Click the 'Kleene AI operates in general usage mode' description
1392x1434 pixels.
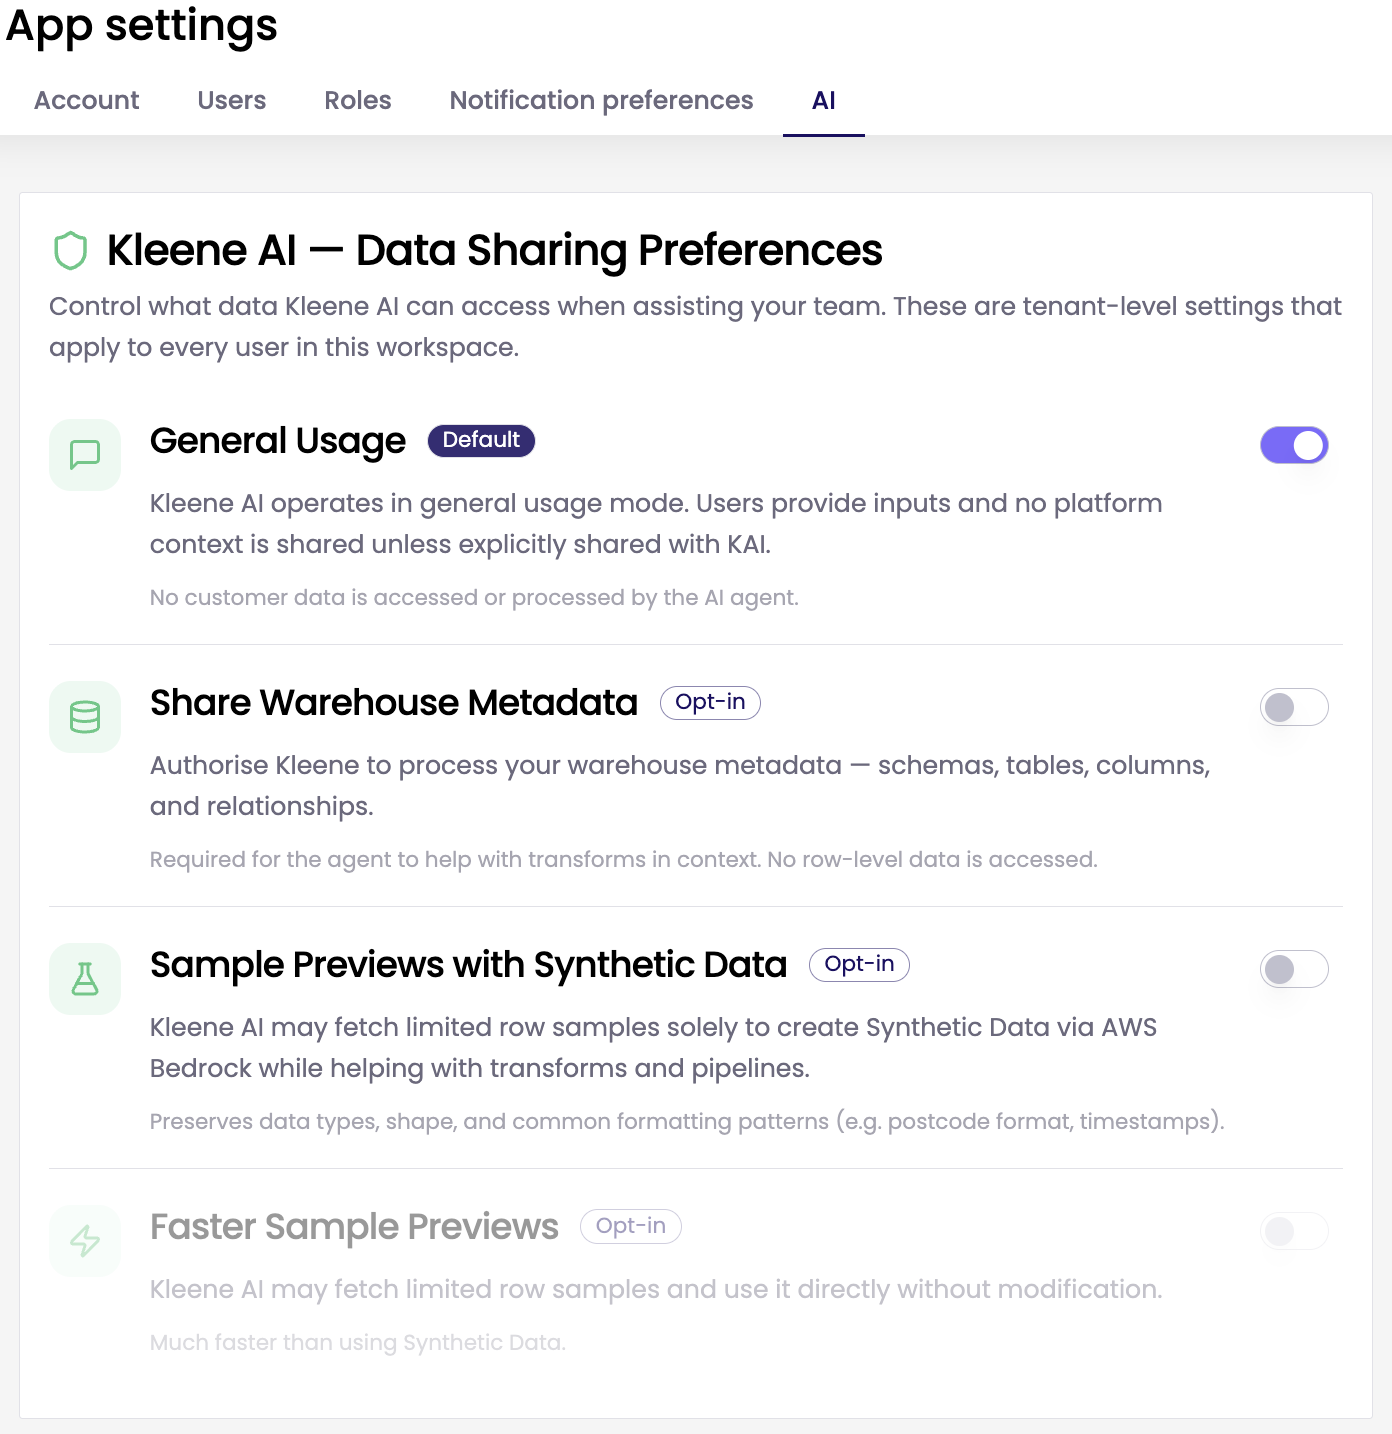656,524
